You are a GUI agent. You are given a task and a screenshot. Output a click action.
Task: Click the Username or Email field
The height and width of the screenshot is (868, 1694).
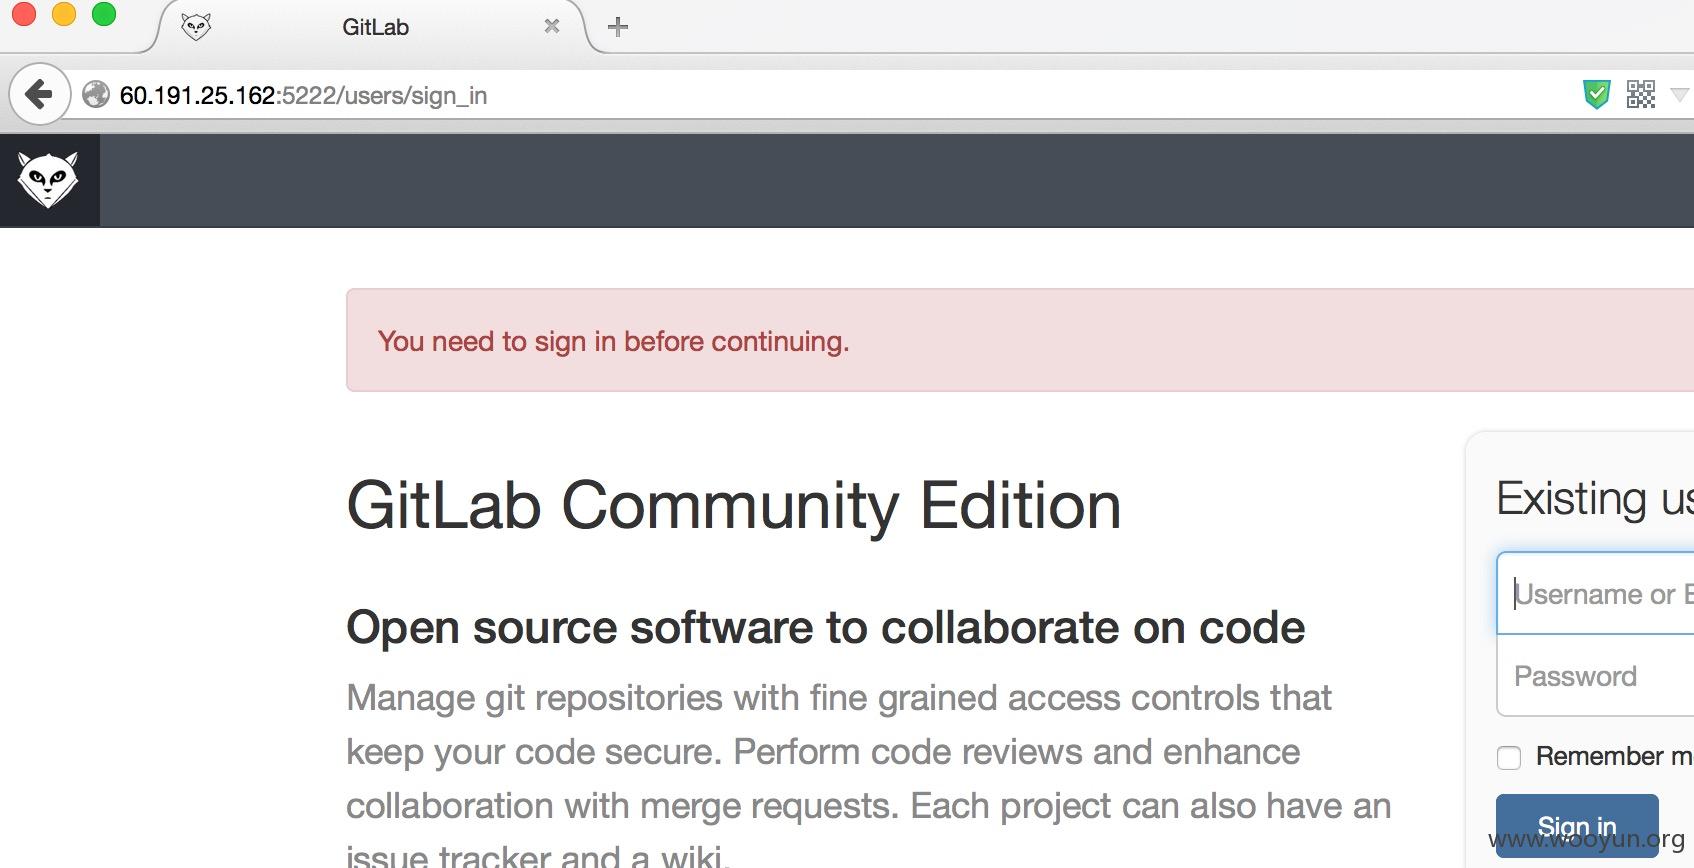[x=1596, y=593]
